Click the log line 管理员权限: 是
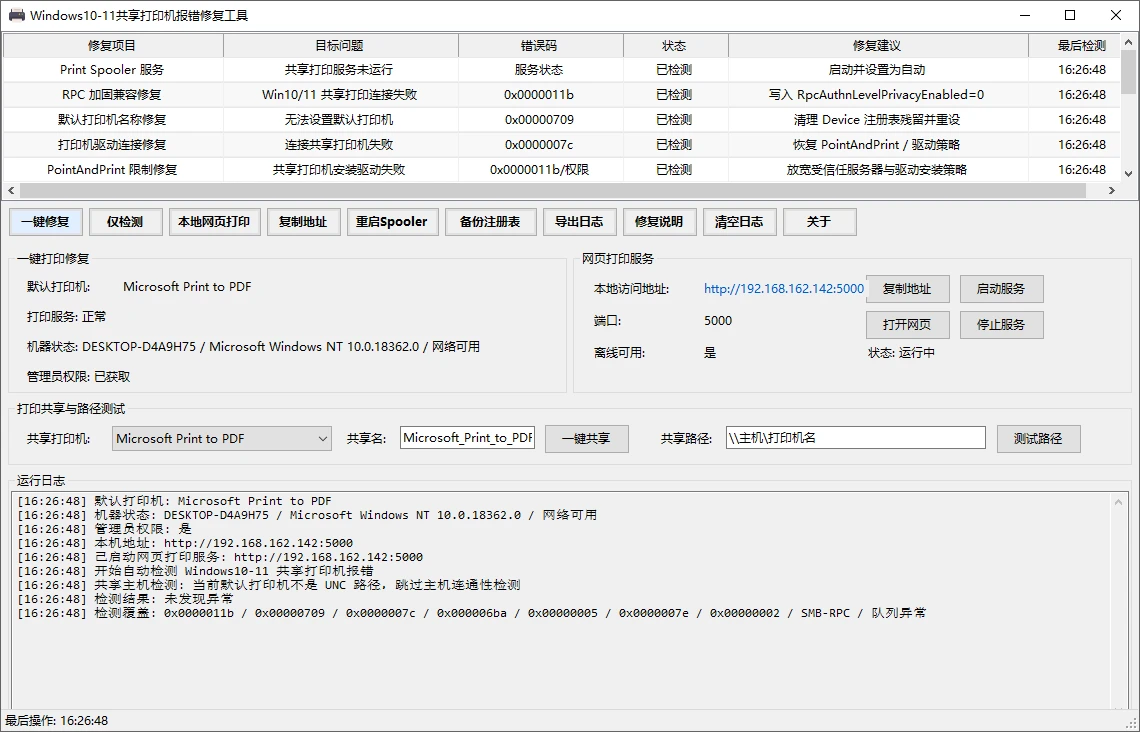 pos(104,529)
